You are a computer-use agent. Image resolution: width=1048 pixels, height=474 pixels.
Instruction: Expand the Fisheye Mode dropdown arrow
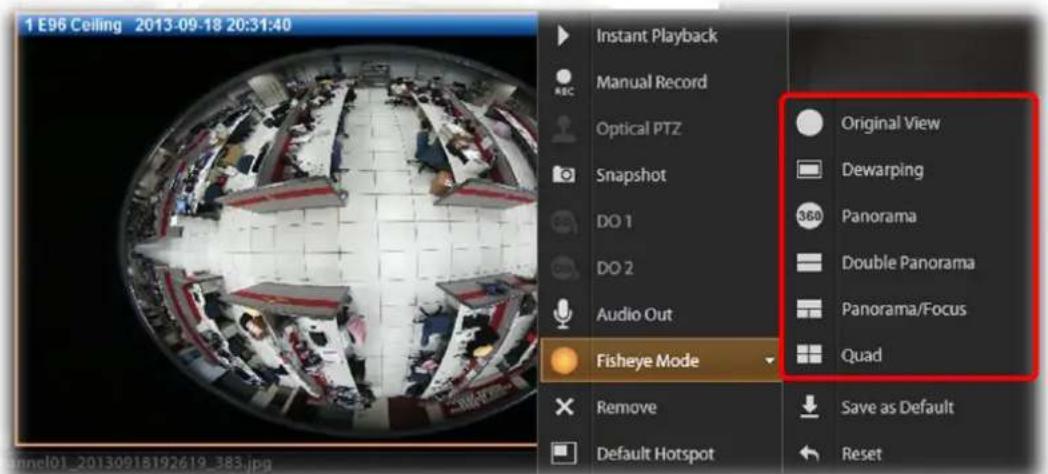(769, 362)
